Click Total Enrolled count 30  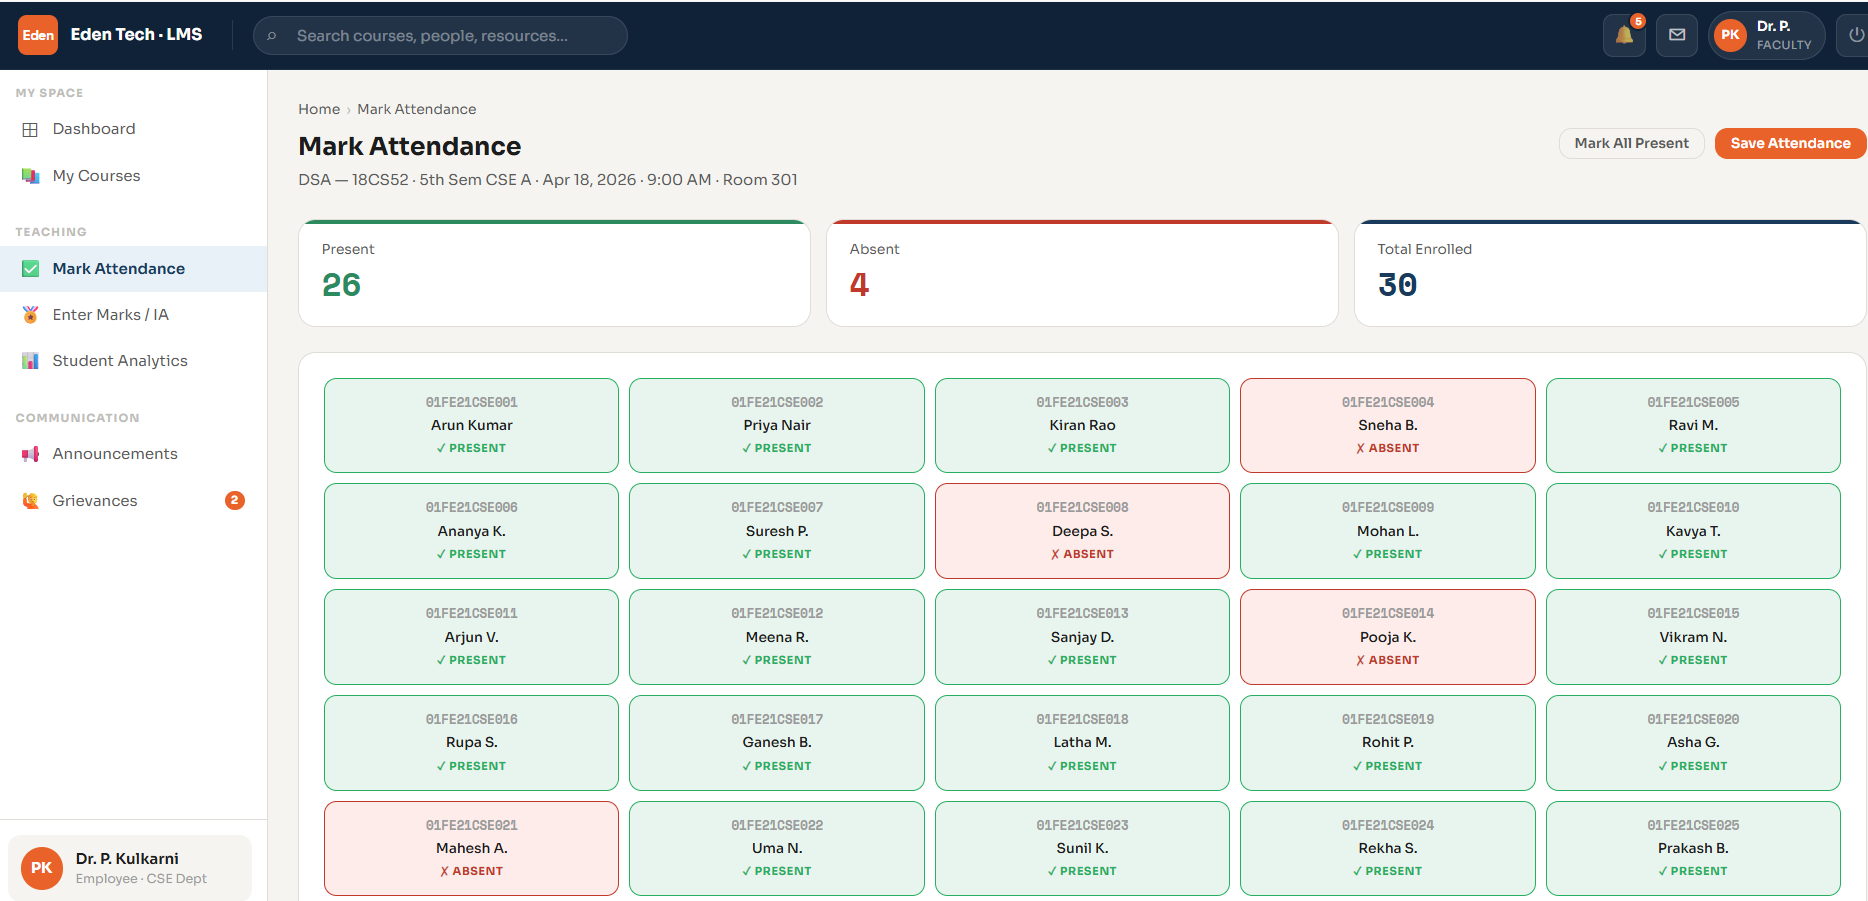coord(1397,285)
